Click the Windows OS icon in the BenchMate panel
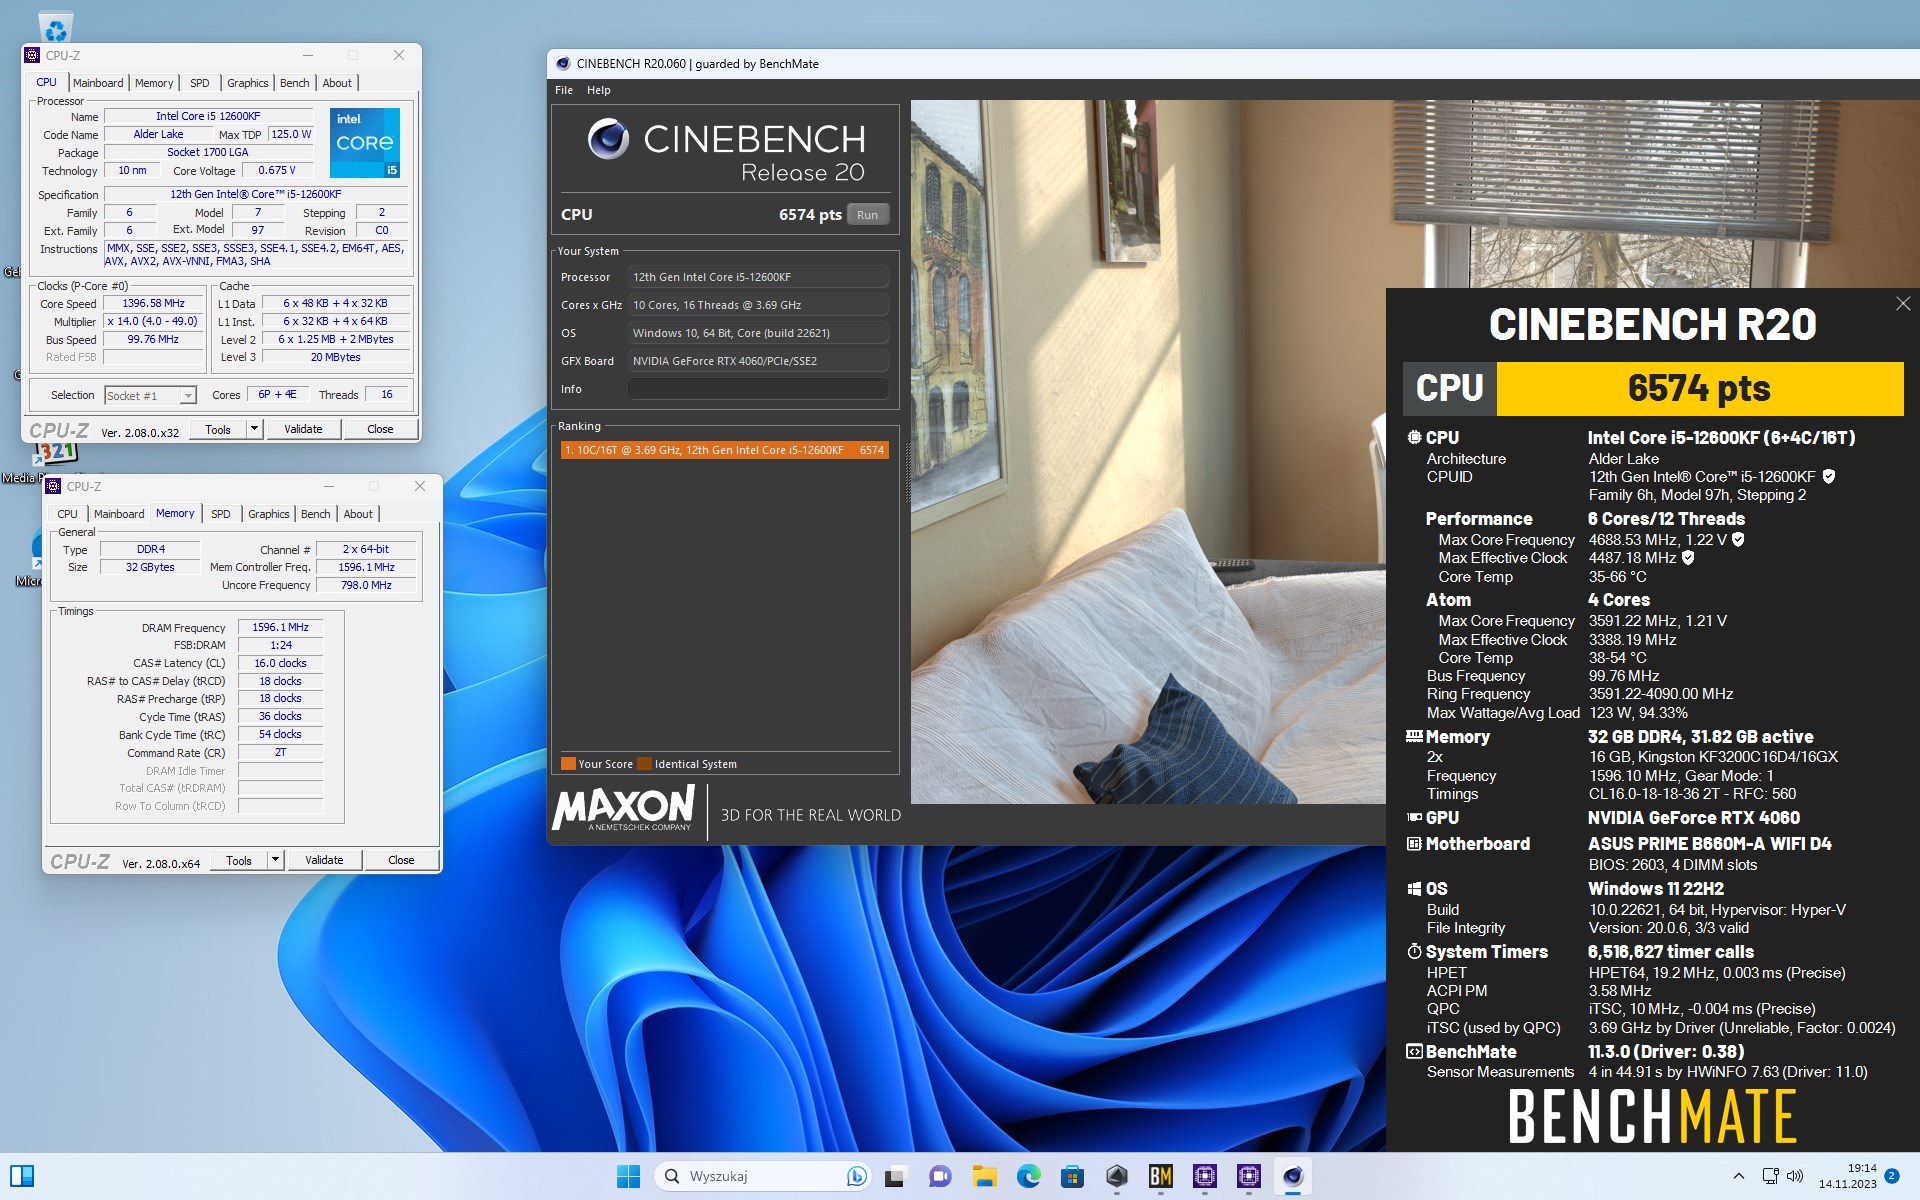This screenshot has height=1200, width=1920. 1414,889
